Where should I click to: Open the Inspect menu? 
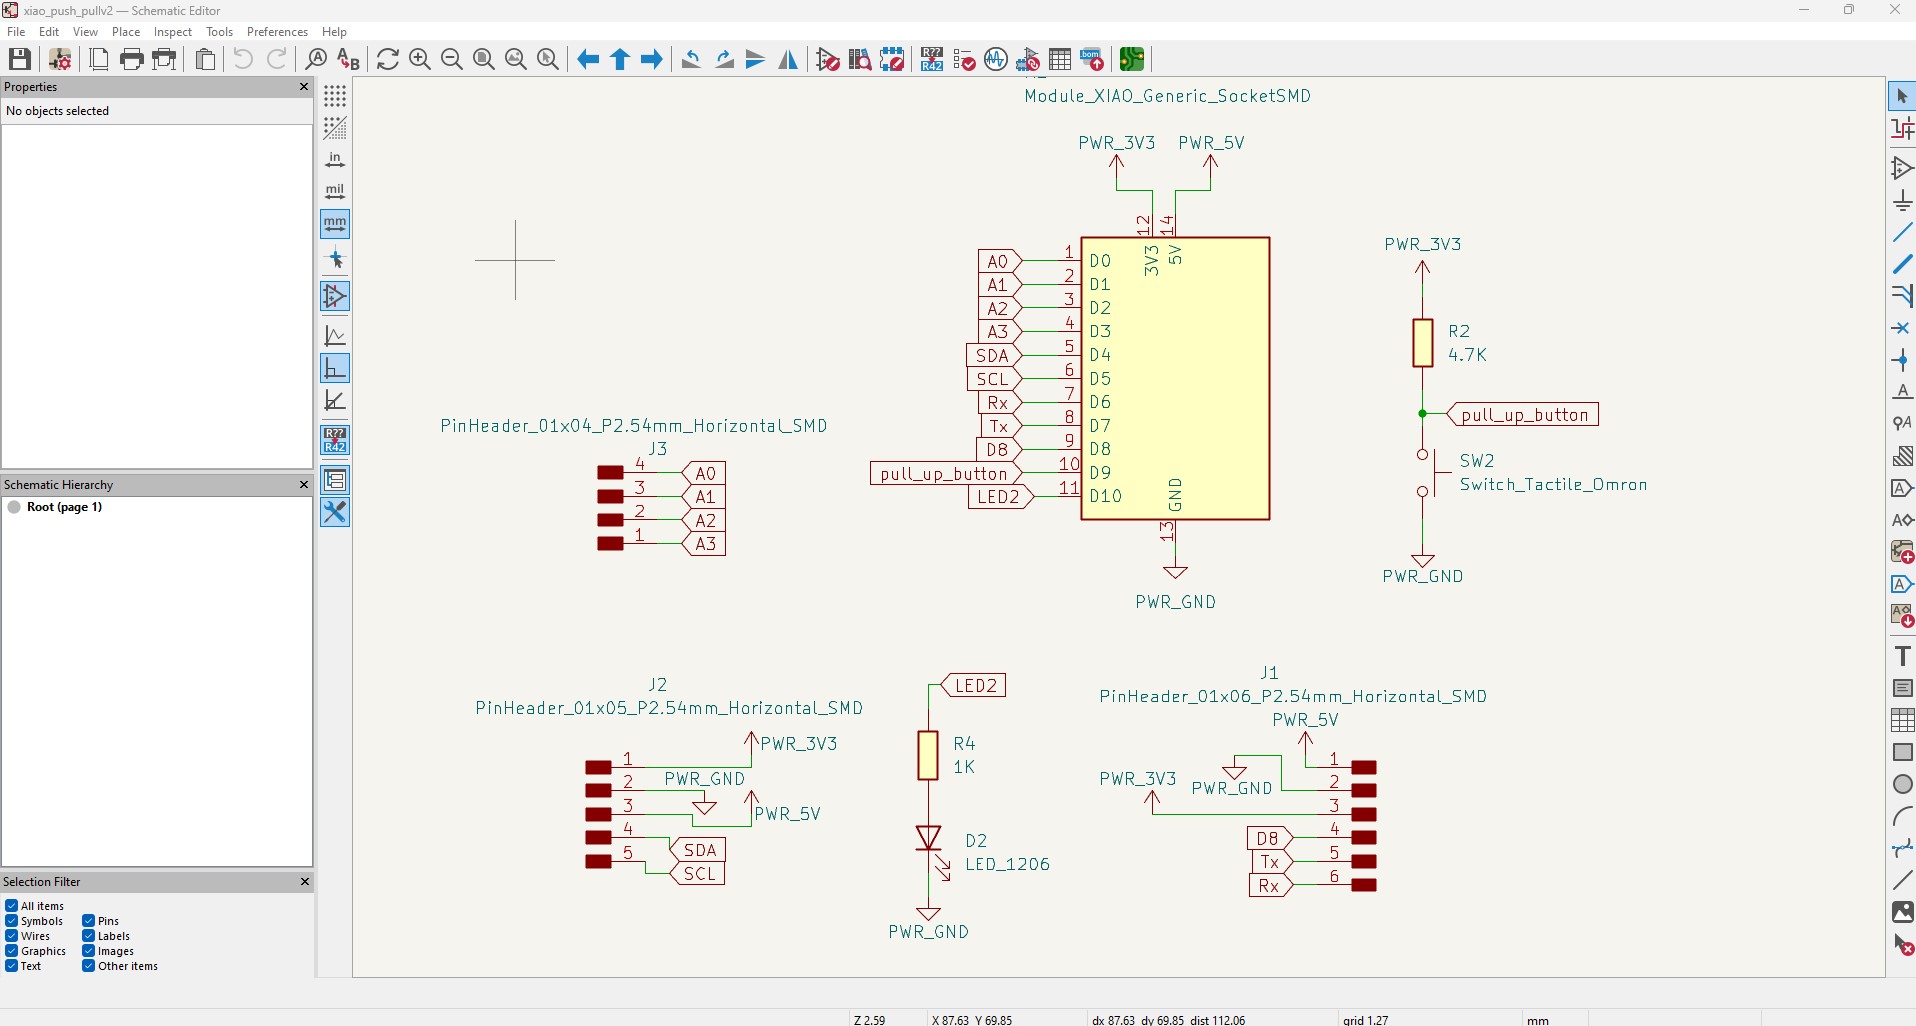click(172, 32)
